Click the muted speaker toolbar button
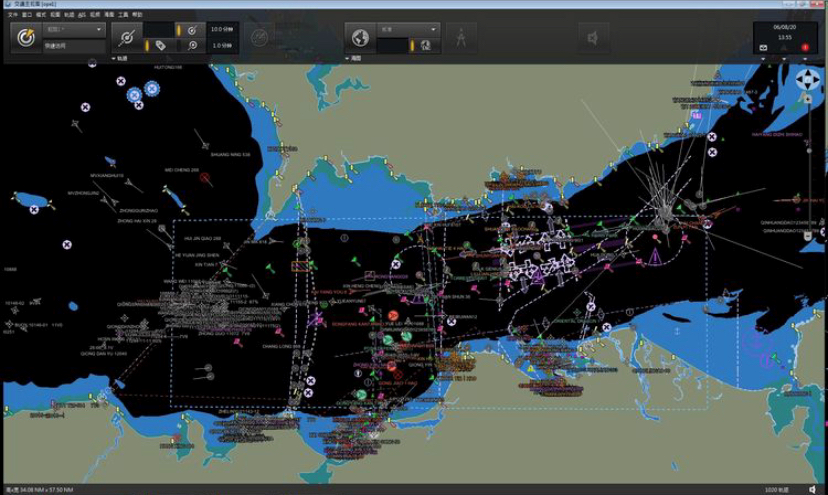This screenshot has height=495, width=828. pyautogui.click(x=593, y=38)
